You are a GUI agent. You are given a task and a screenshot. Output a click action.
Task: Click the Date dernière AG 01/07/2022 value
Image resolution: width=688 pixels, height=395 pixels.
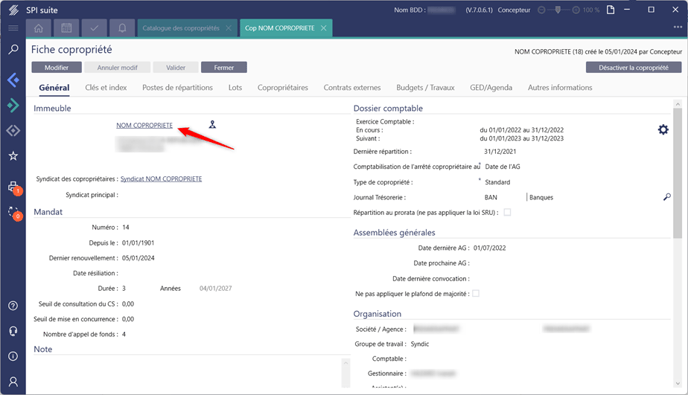[x=490, y=248]
